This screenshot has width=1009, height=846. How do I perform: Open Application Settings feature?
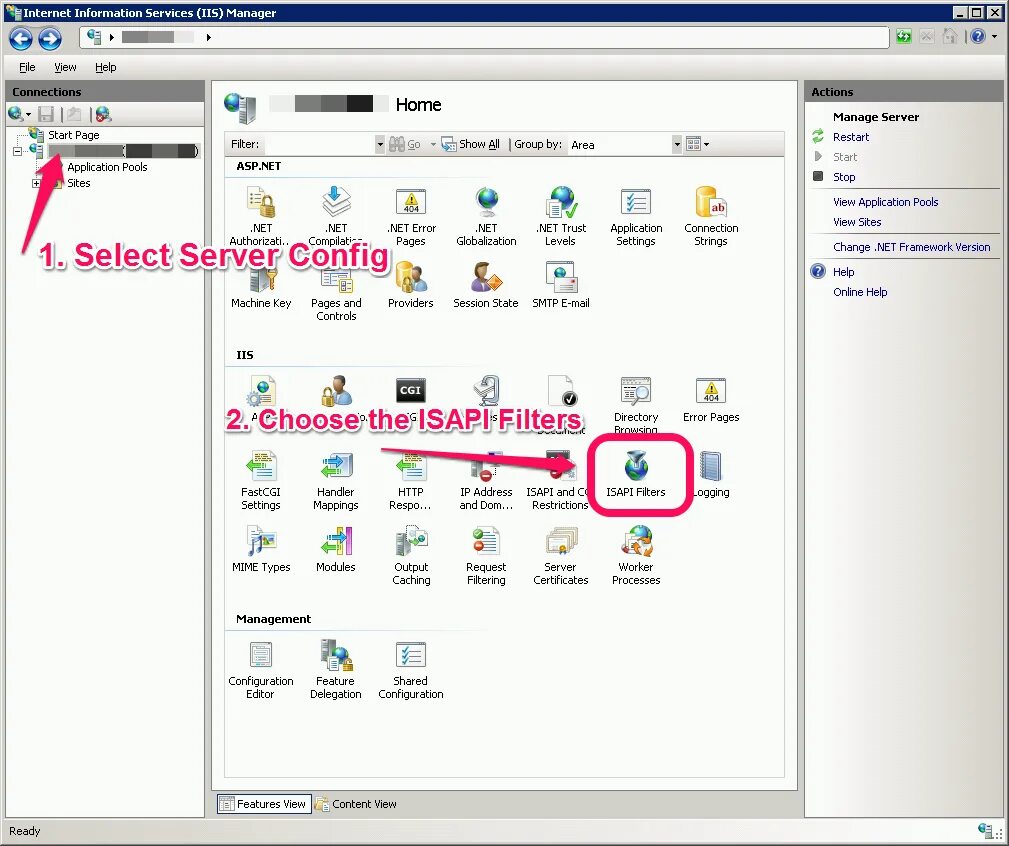(636, 217)
